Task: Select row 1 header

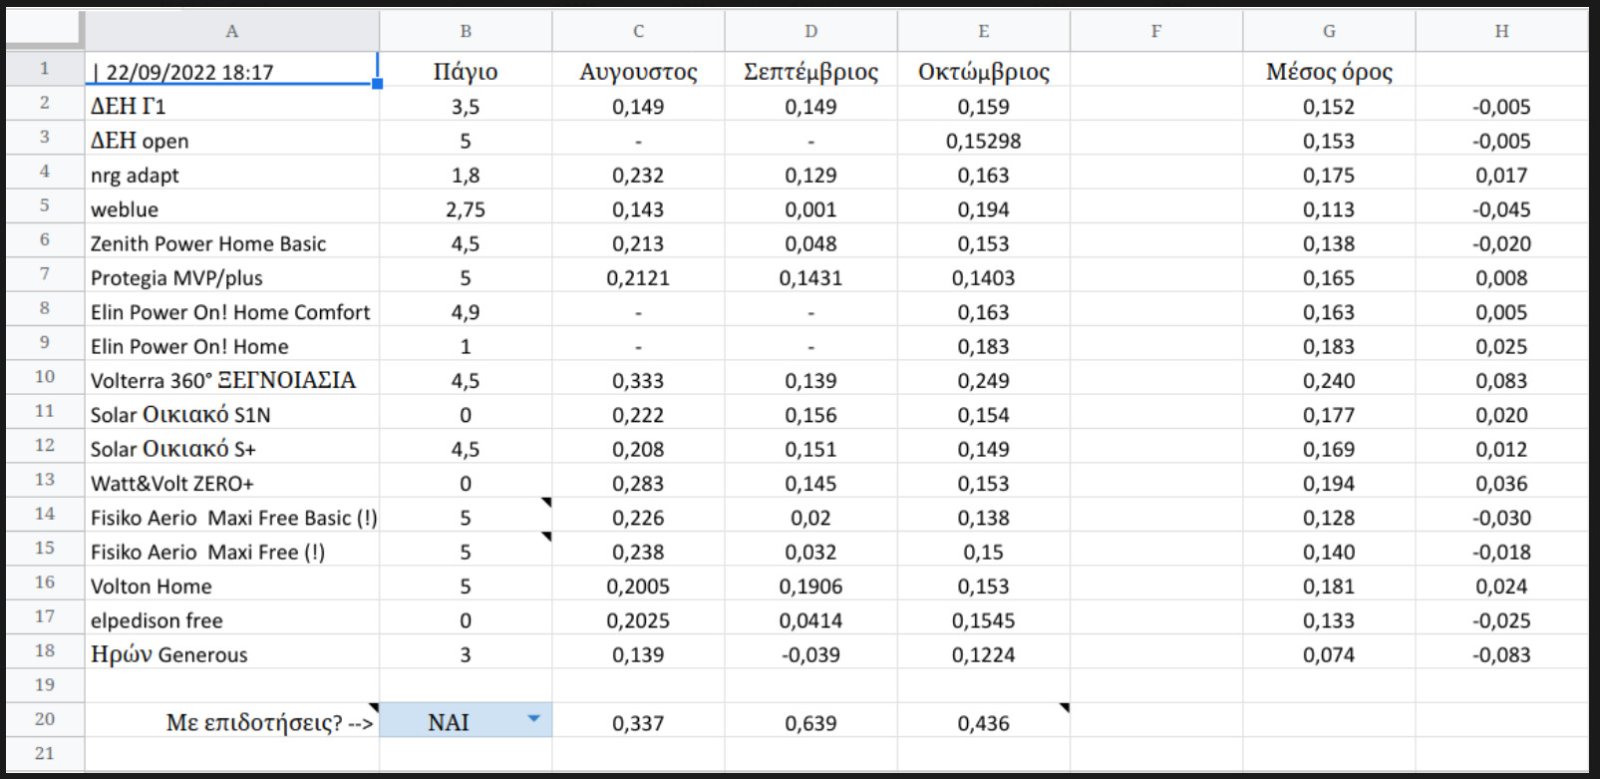Action: (x=45, y=68)
